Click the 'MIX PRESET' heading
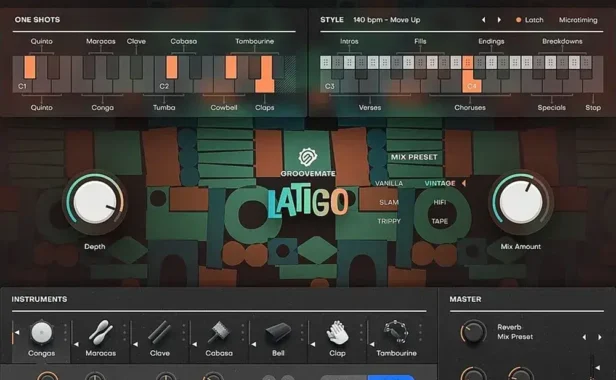The image size is (616, 380). coord(414,157)
